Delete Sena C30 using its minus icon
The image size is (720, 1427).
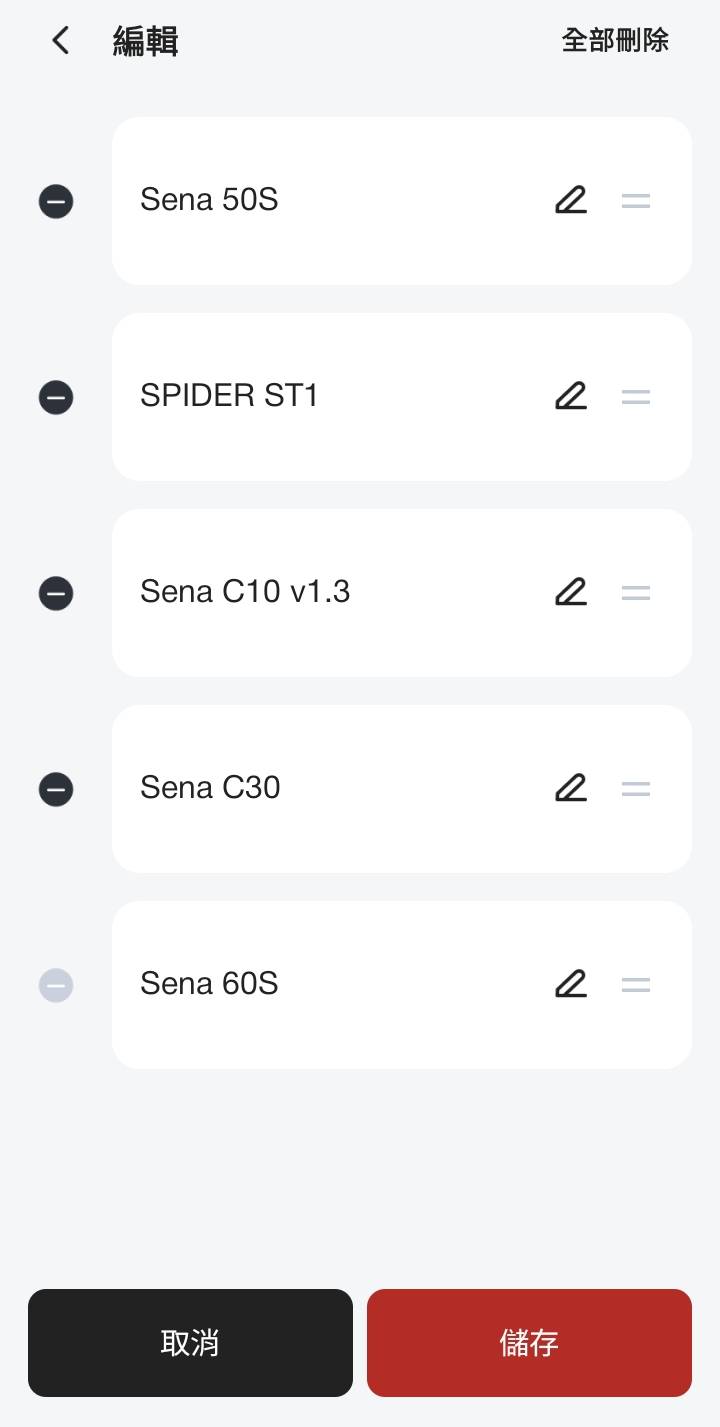pos(56,790)
